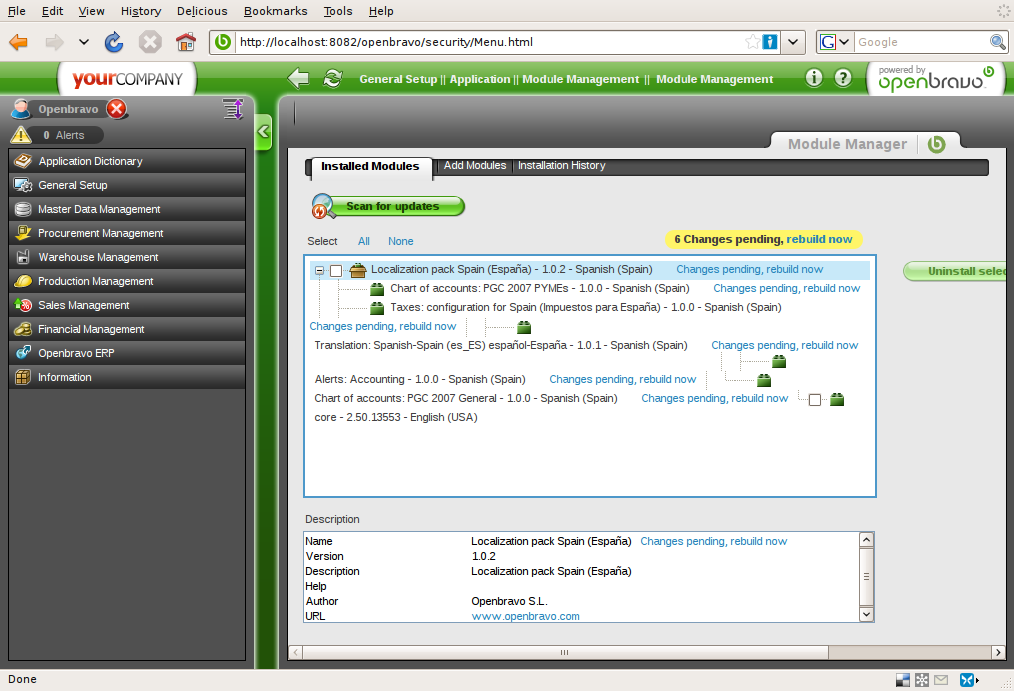Bookmark this page with the star icon
Screen dimensions: 1014x691
point(752,42)
